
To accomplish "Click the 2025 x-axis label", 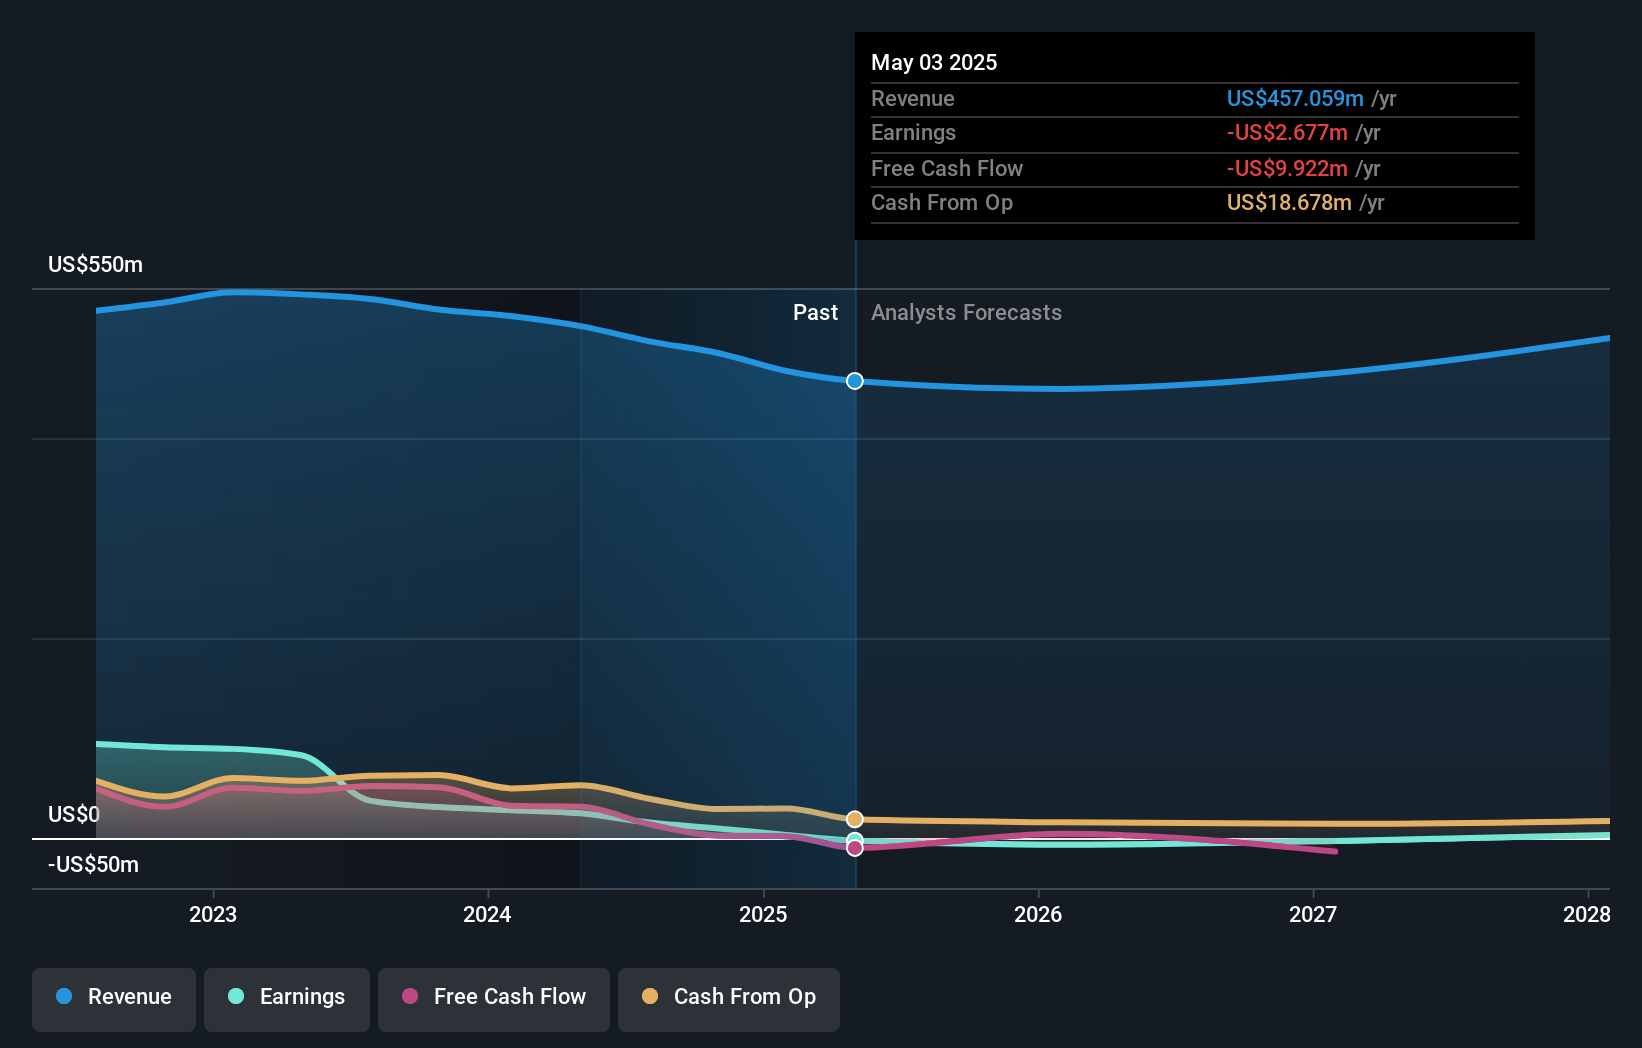I will click(763, 914).
